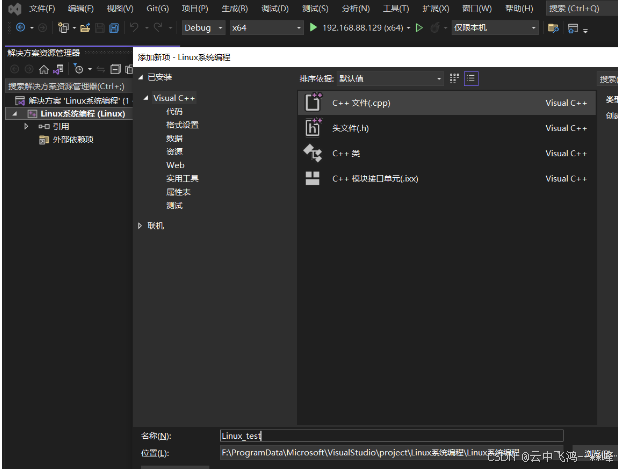The width and height of the screenshot is (618, 469).
Task: Open the pending changes filter dropdown arrow
Action: pos(90,69)
